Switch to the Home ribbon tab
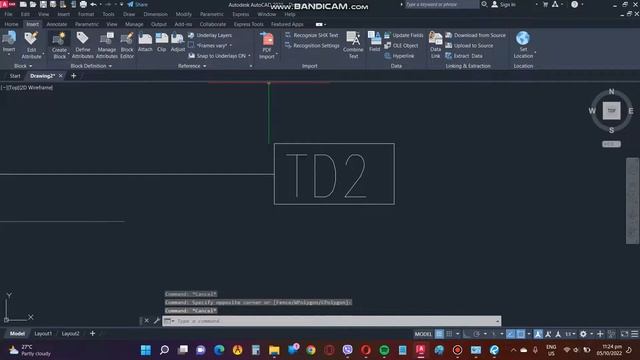This screenshot has width=640, height=360. click(x=11, y=24)
